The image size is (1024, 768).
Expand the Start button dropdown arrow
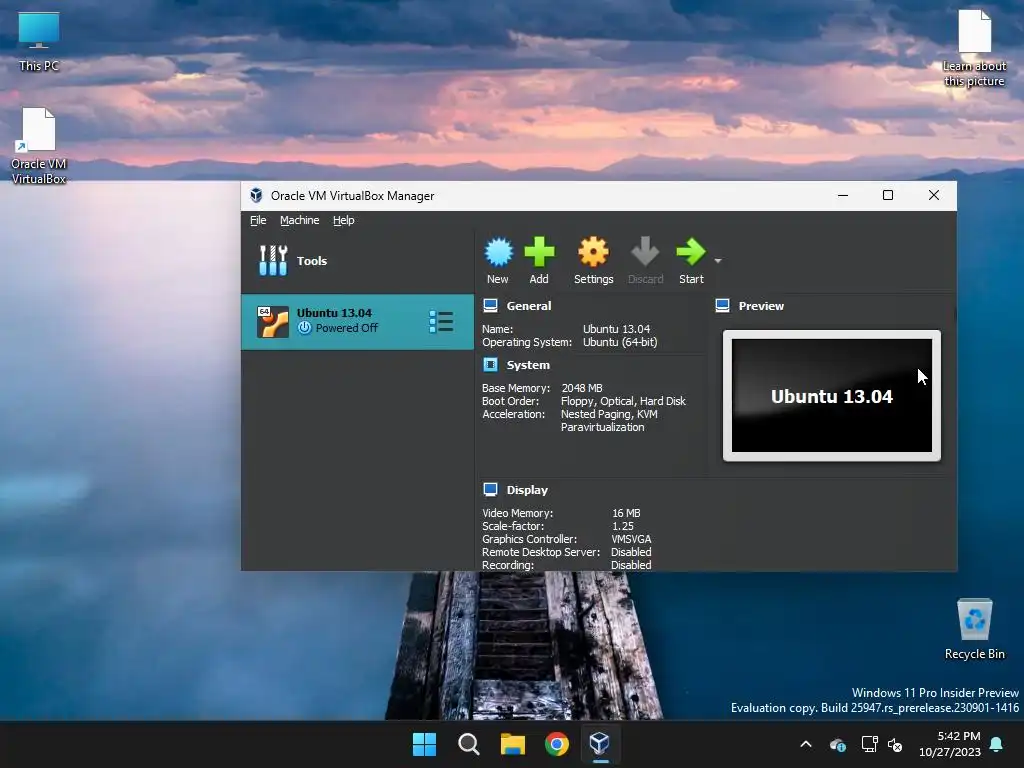tap(718, 261)
